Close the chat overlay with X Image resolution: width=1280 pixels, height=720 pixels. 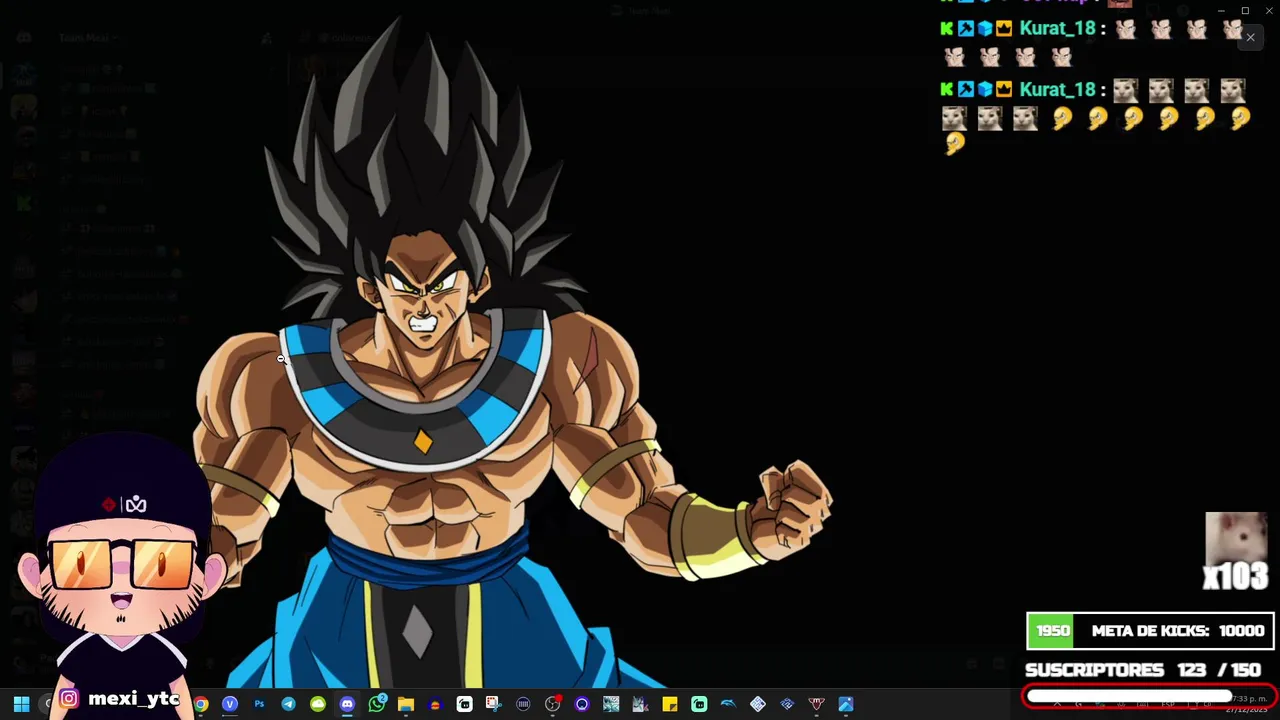[1250, 38]
